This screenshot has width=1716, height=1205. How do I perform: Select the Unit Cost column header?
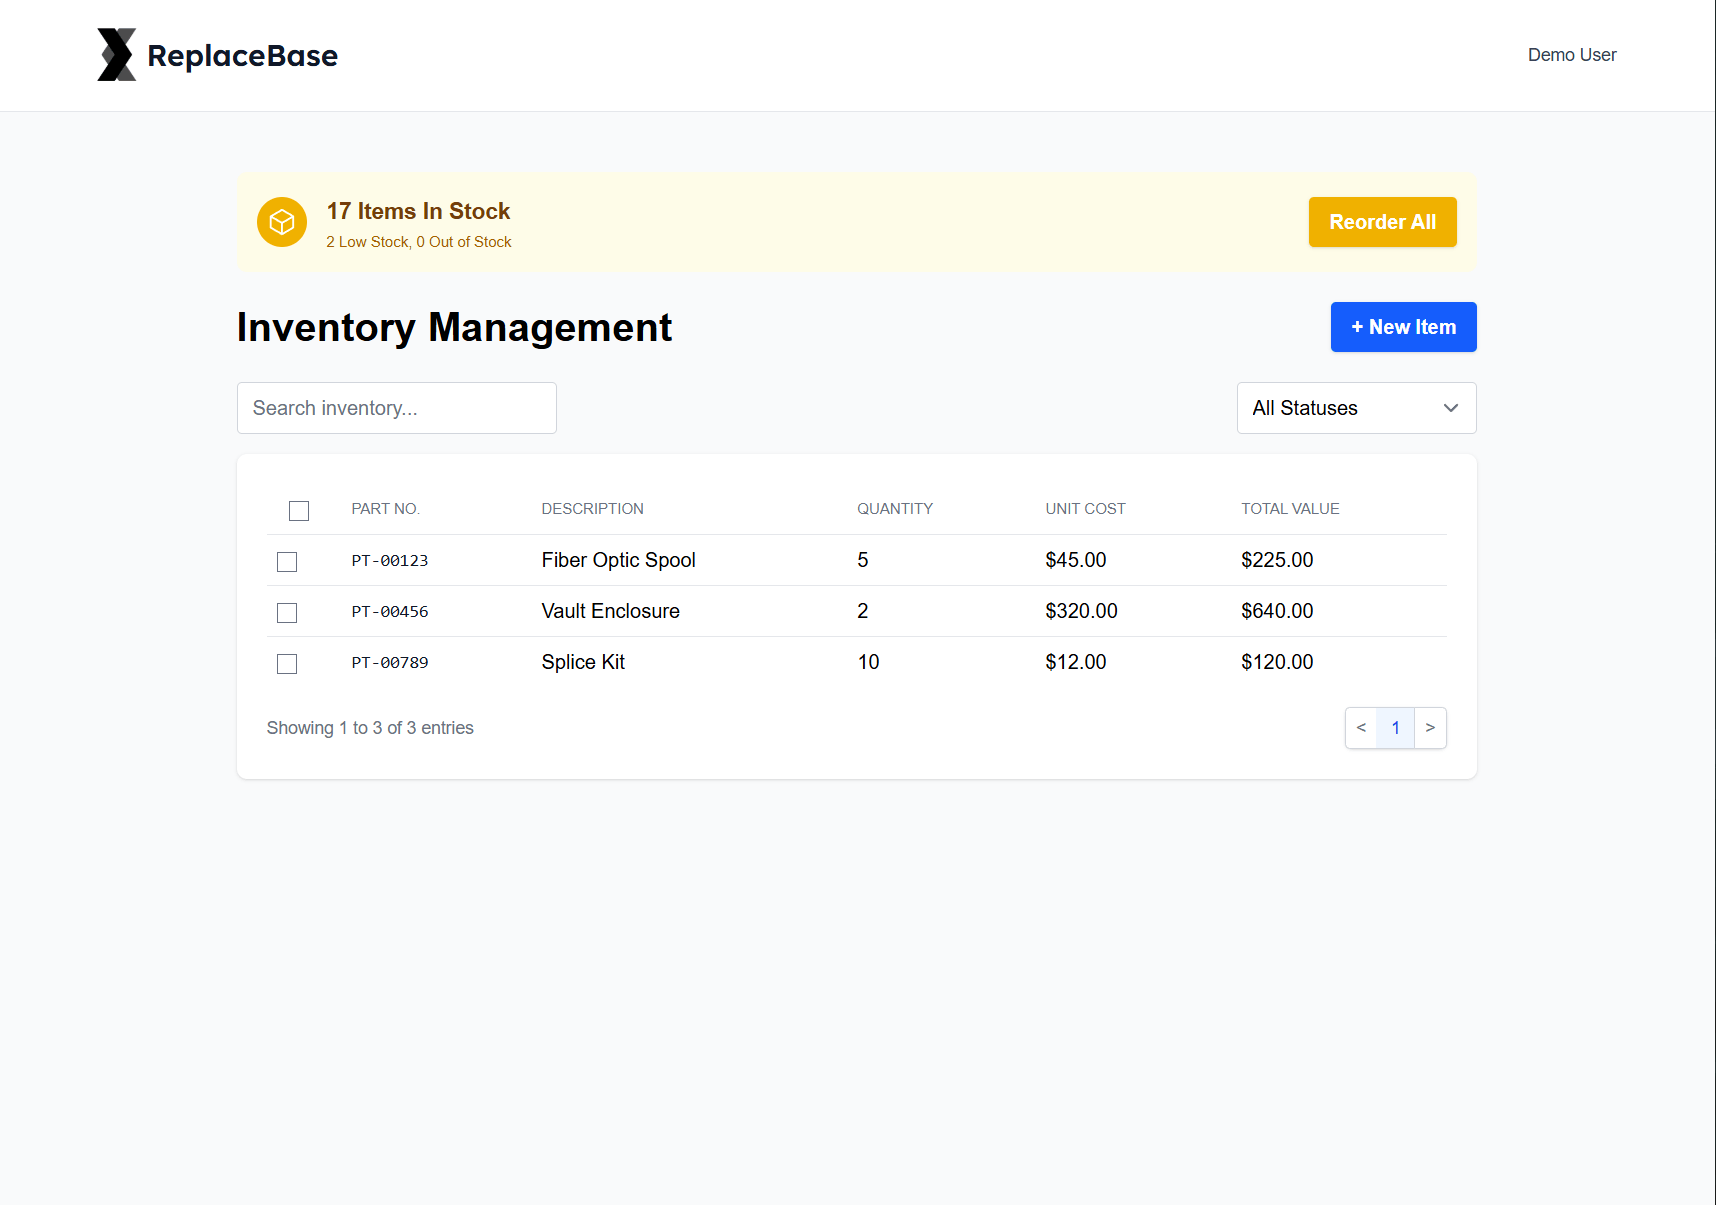(x=1084, y=508)
